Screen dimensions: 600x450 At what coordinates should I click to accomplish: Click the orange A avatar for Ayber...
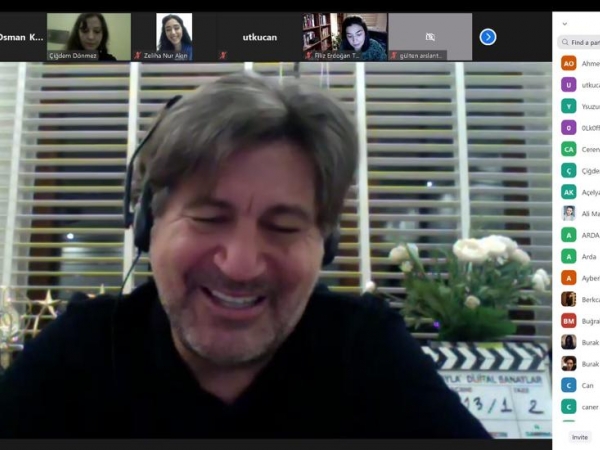pos(569,278)
